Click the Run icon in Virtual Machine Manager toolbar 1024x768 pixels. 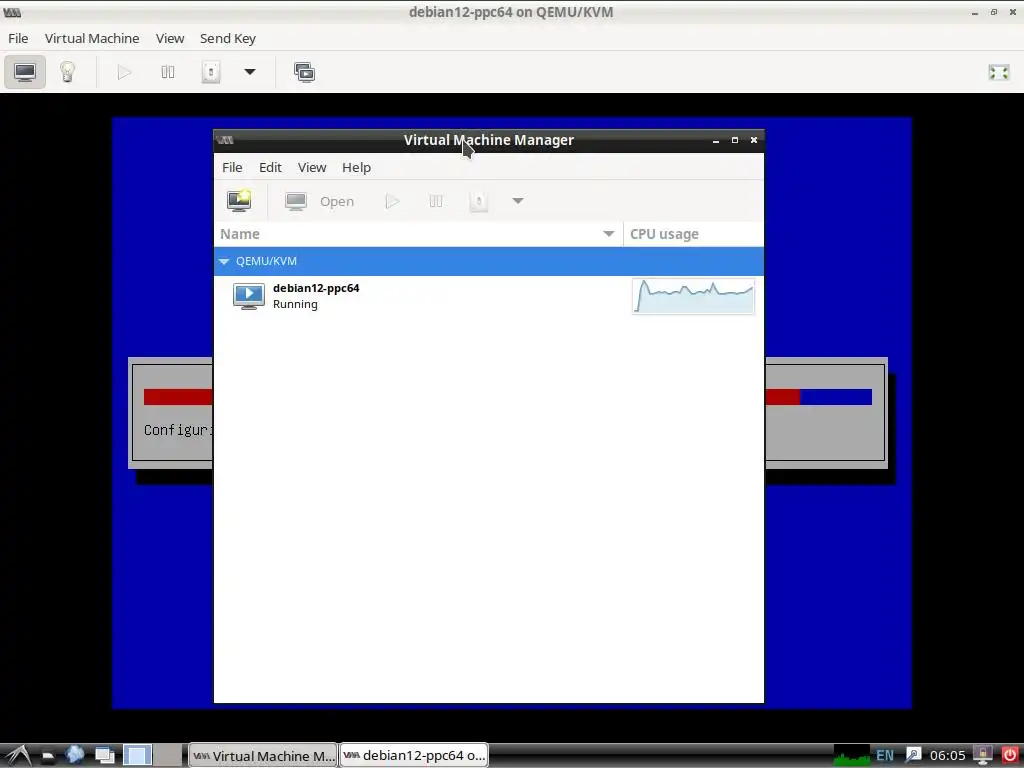[392, 201]
